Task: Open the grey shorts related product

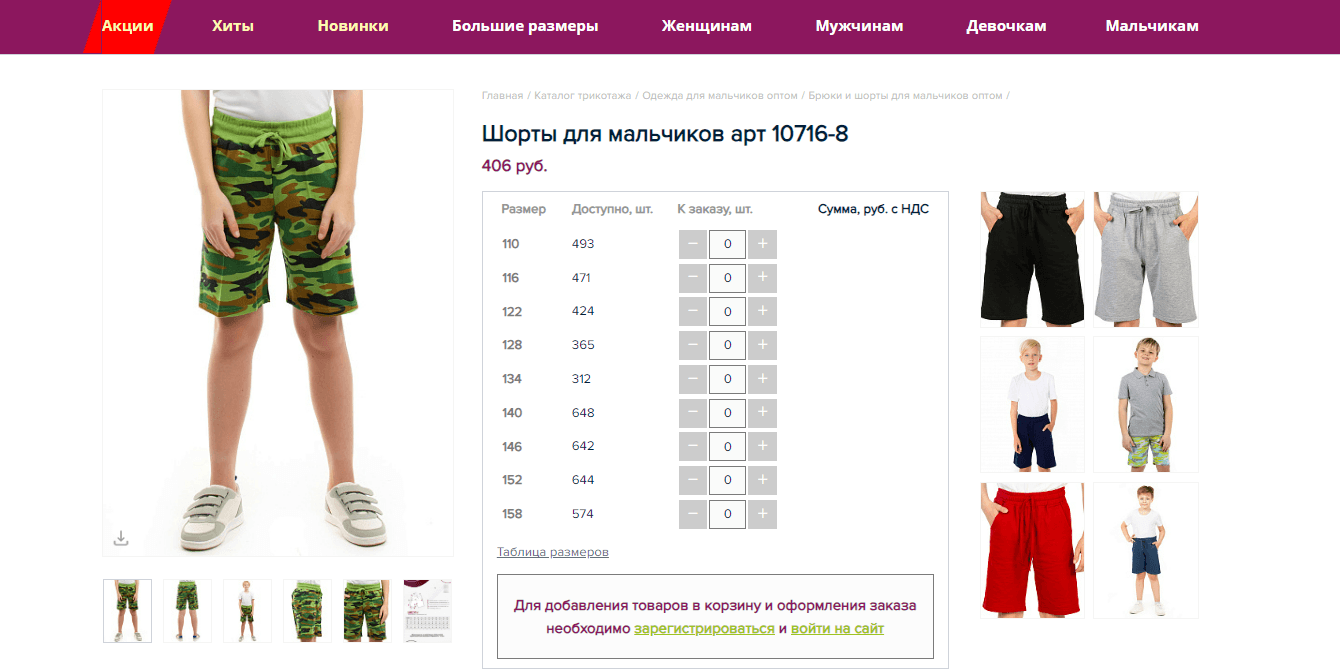Action: [x=1146, y=259]
